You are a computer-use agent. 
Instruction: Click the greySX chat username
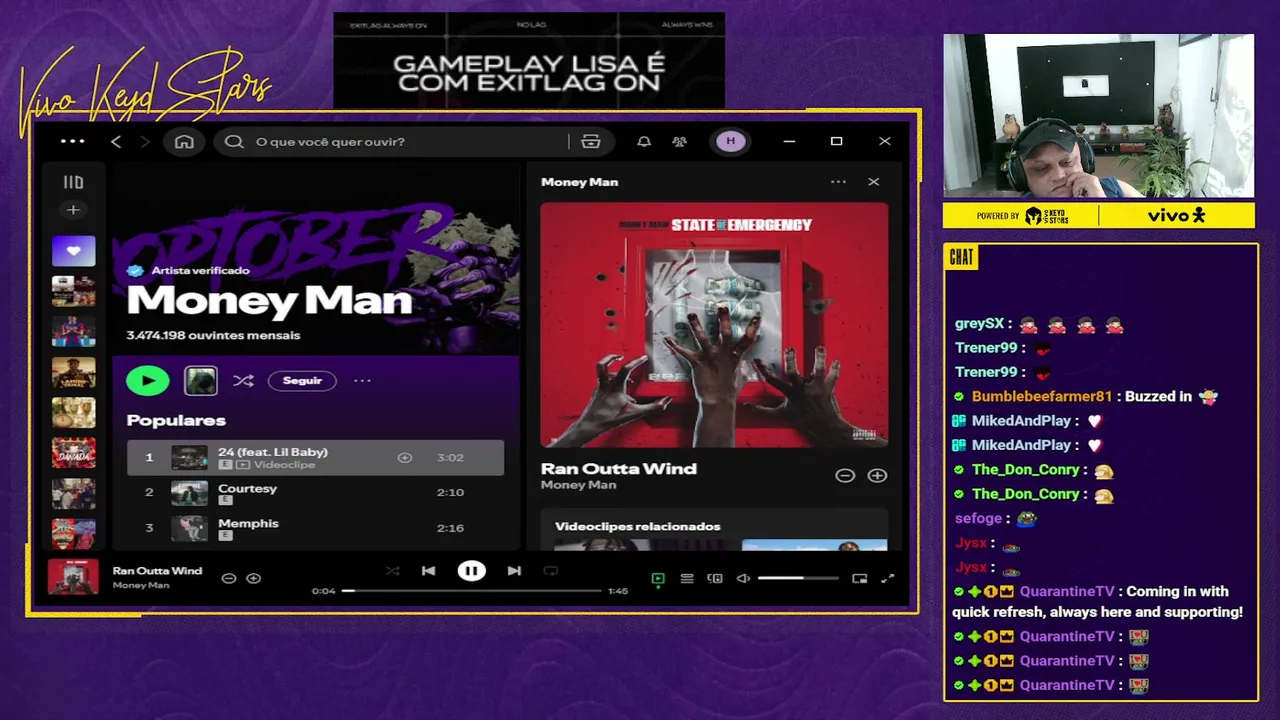(979, 324)
